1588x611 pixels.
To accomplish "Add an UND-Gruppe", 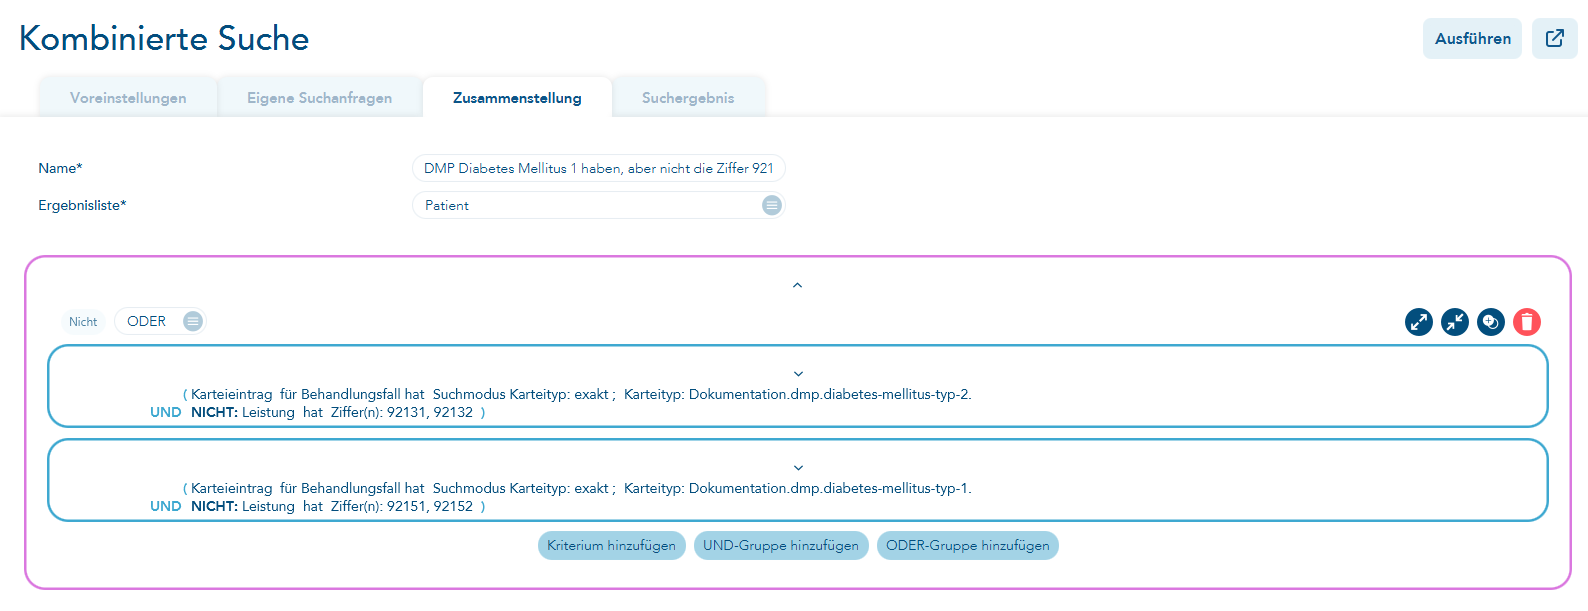I will click(781, 545).
